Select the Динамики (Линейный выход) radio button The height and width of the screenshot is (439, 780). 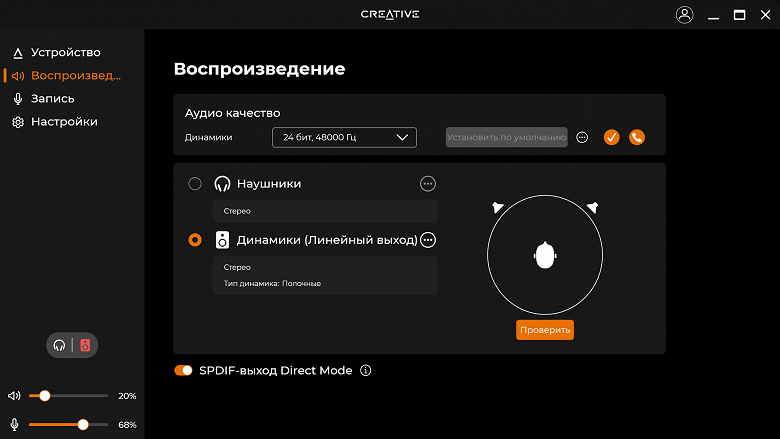(195, 240)
